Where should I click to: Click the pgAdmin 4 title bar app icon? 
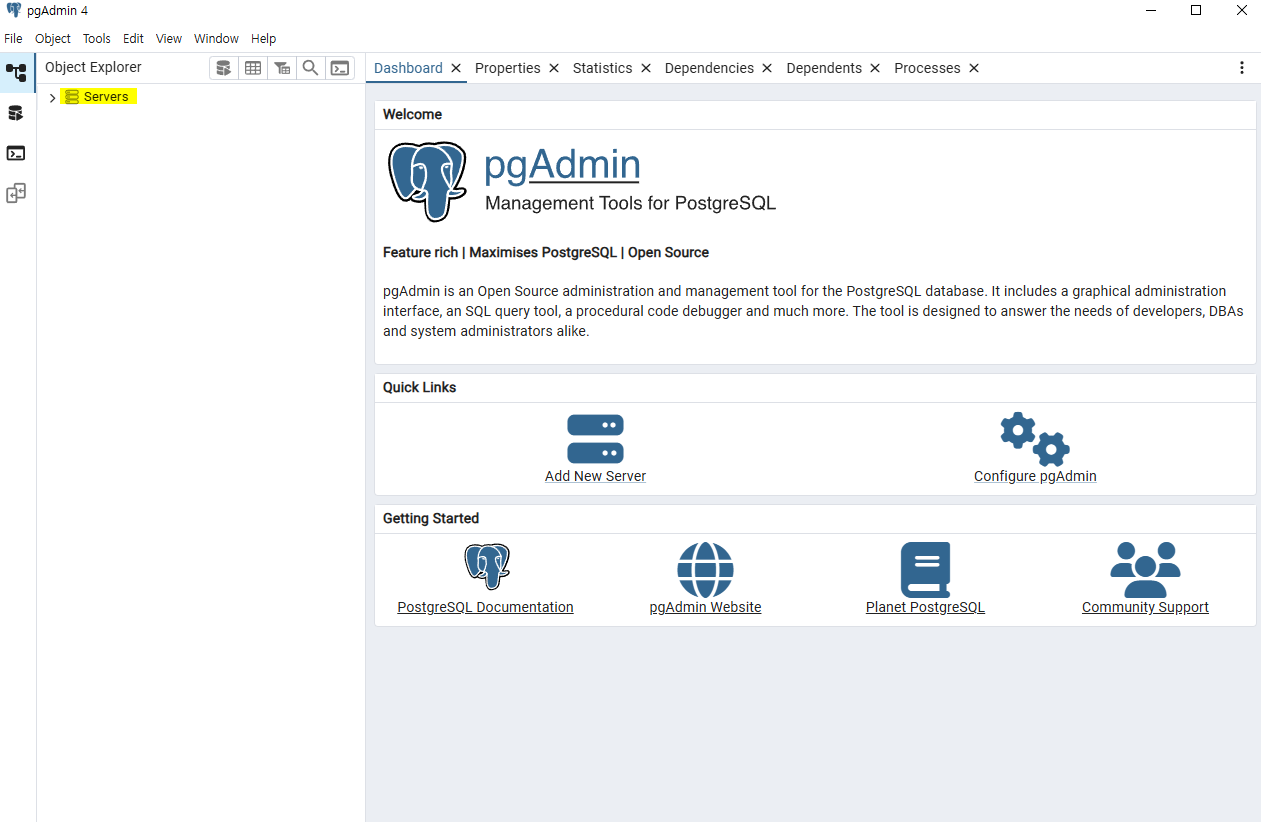(x=14, y=10)
